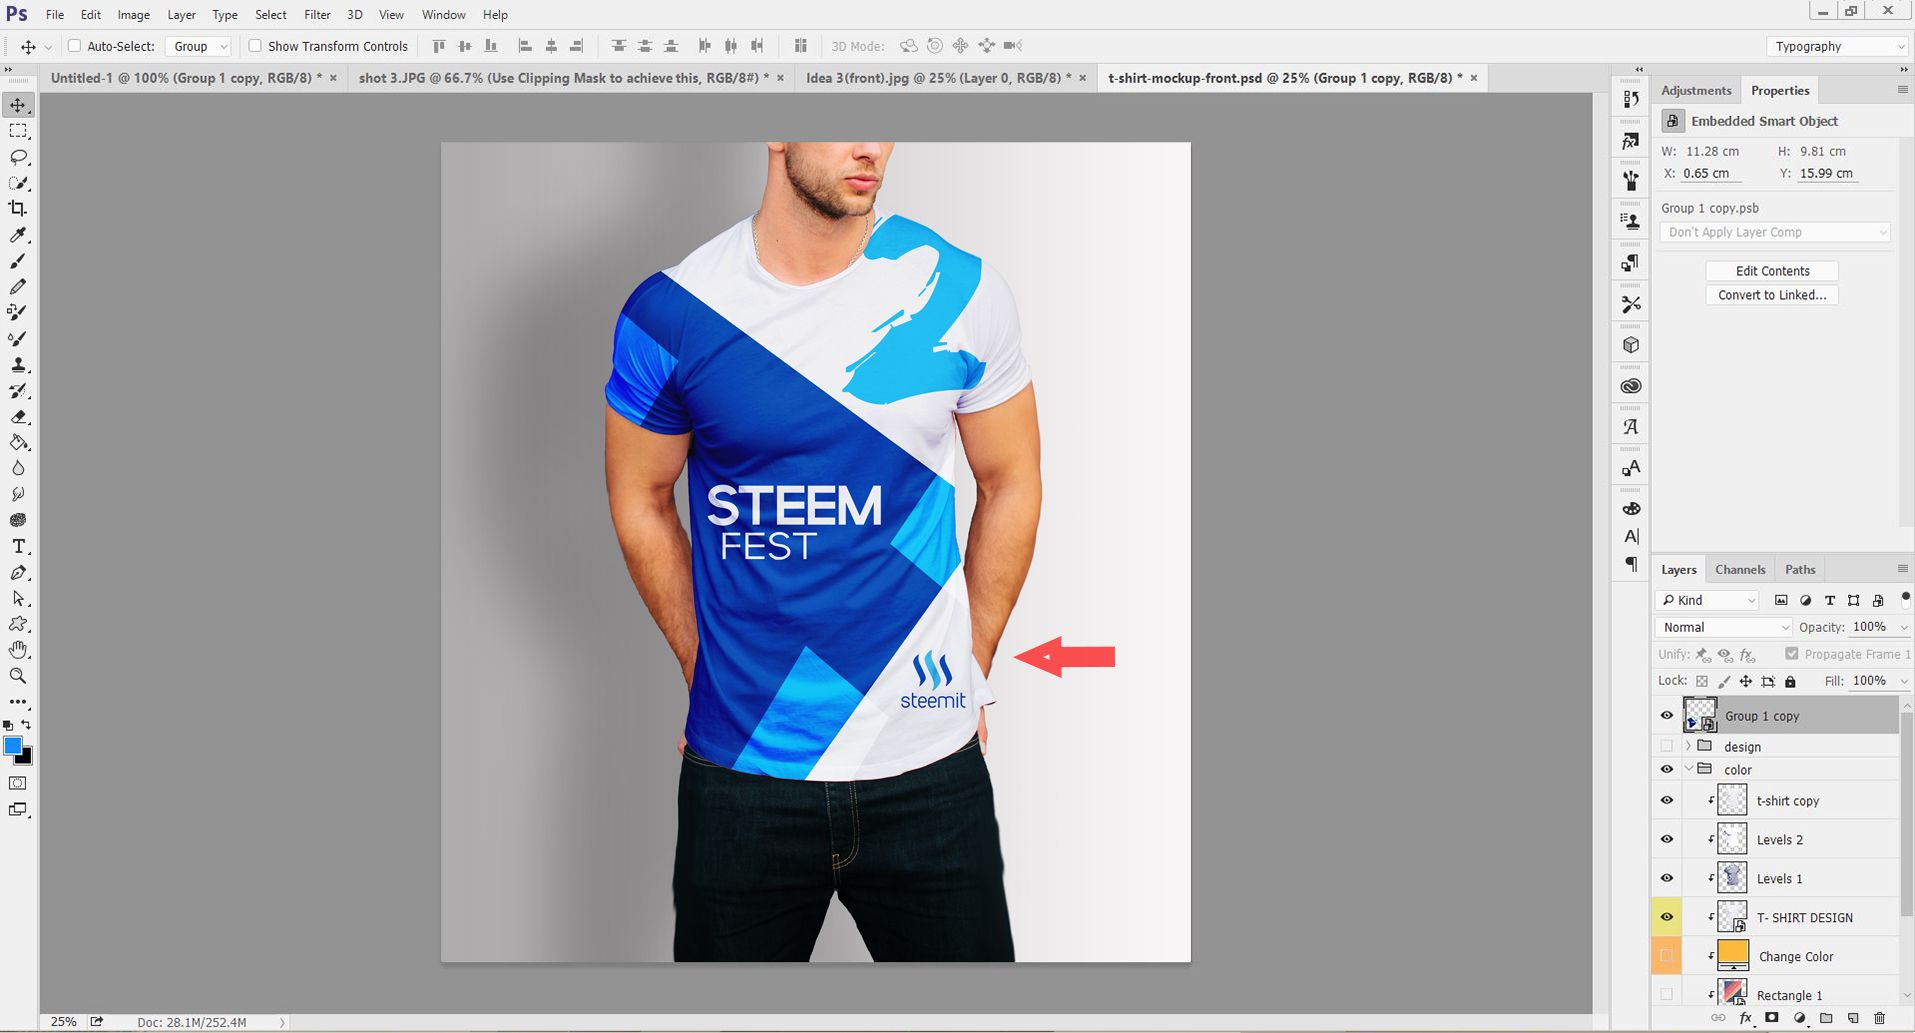Switch to the Channels tab
This screenshot has width=1915, height=1033.
[x=1740, y=569]
